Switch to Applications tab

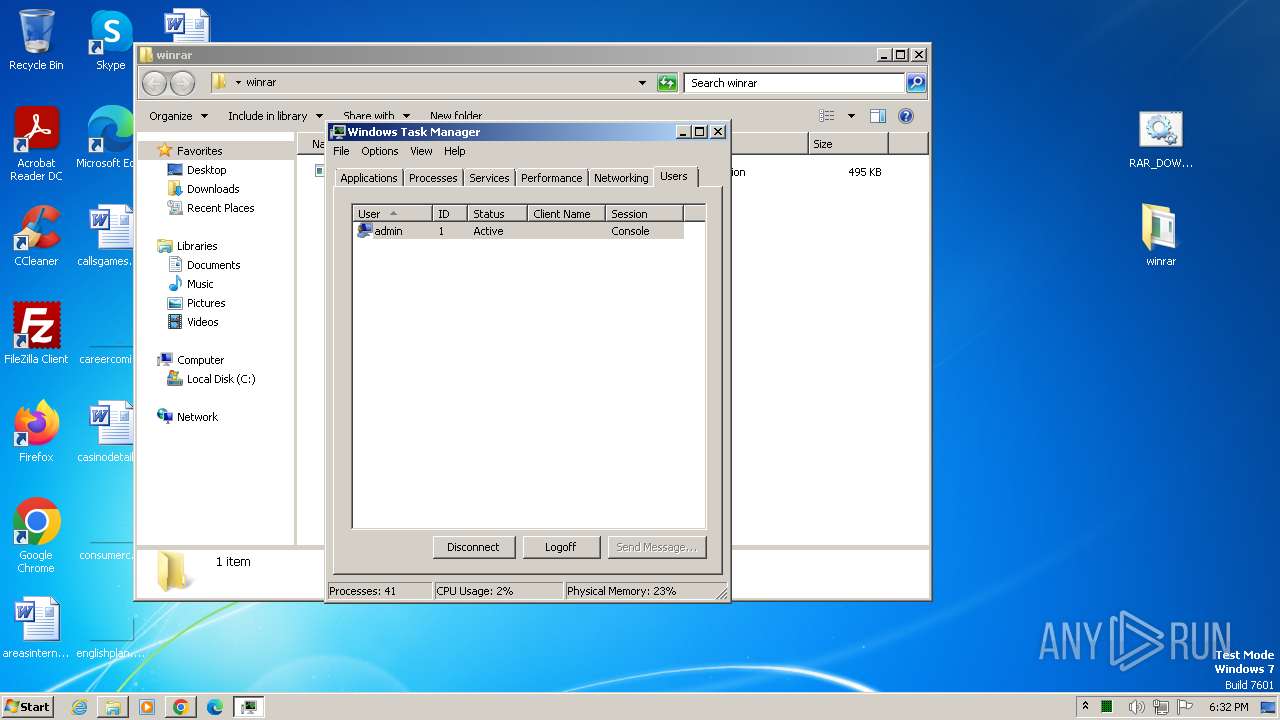click(x=369, y=178)
